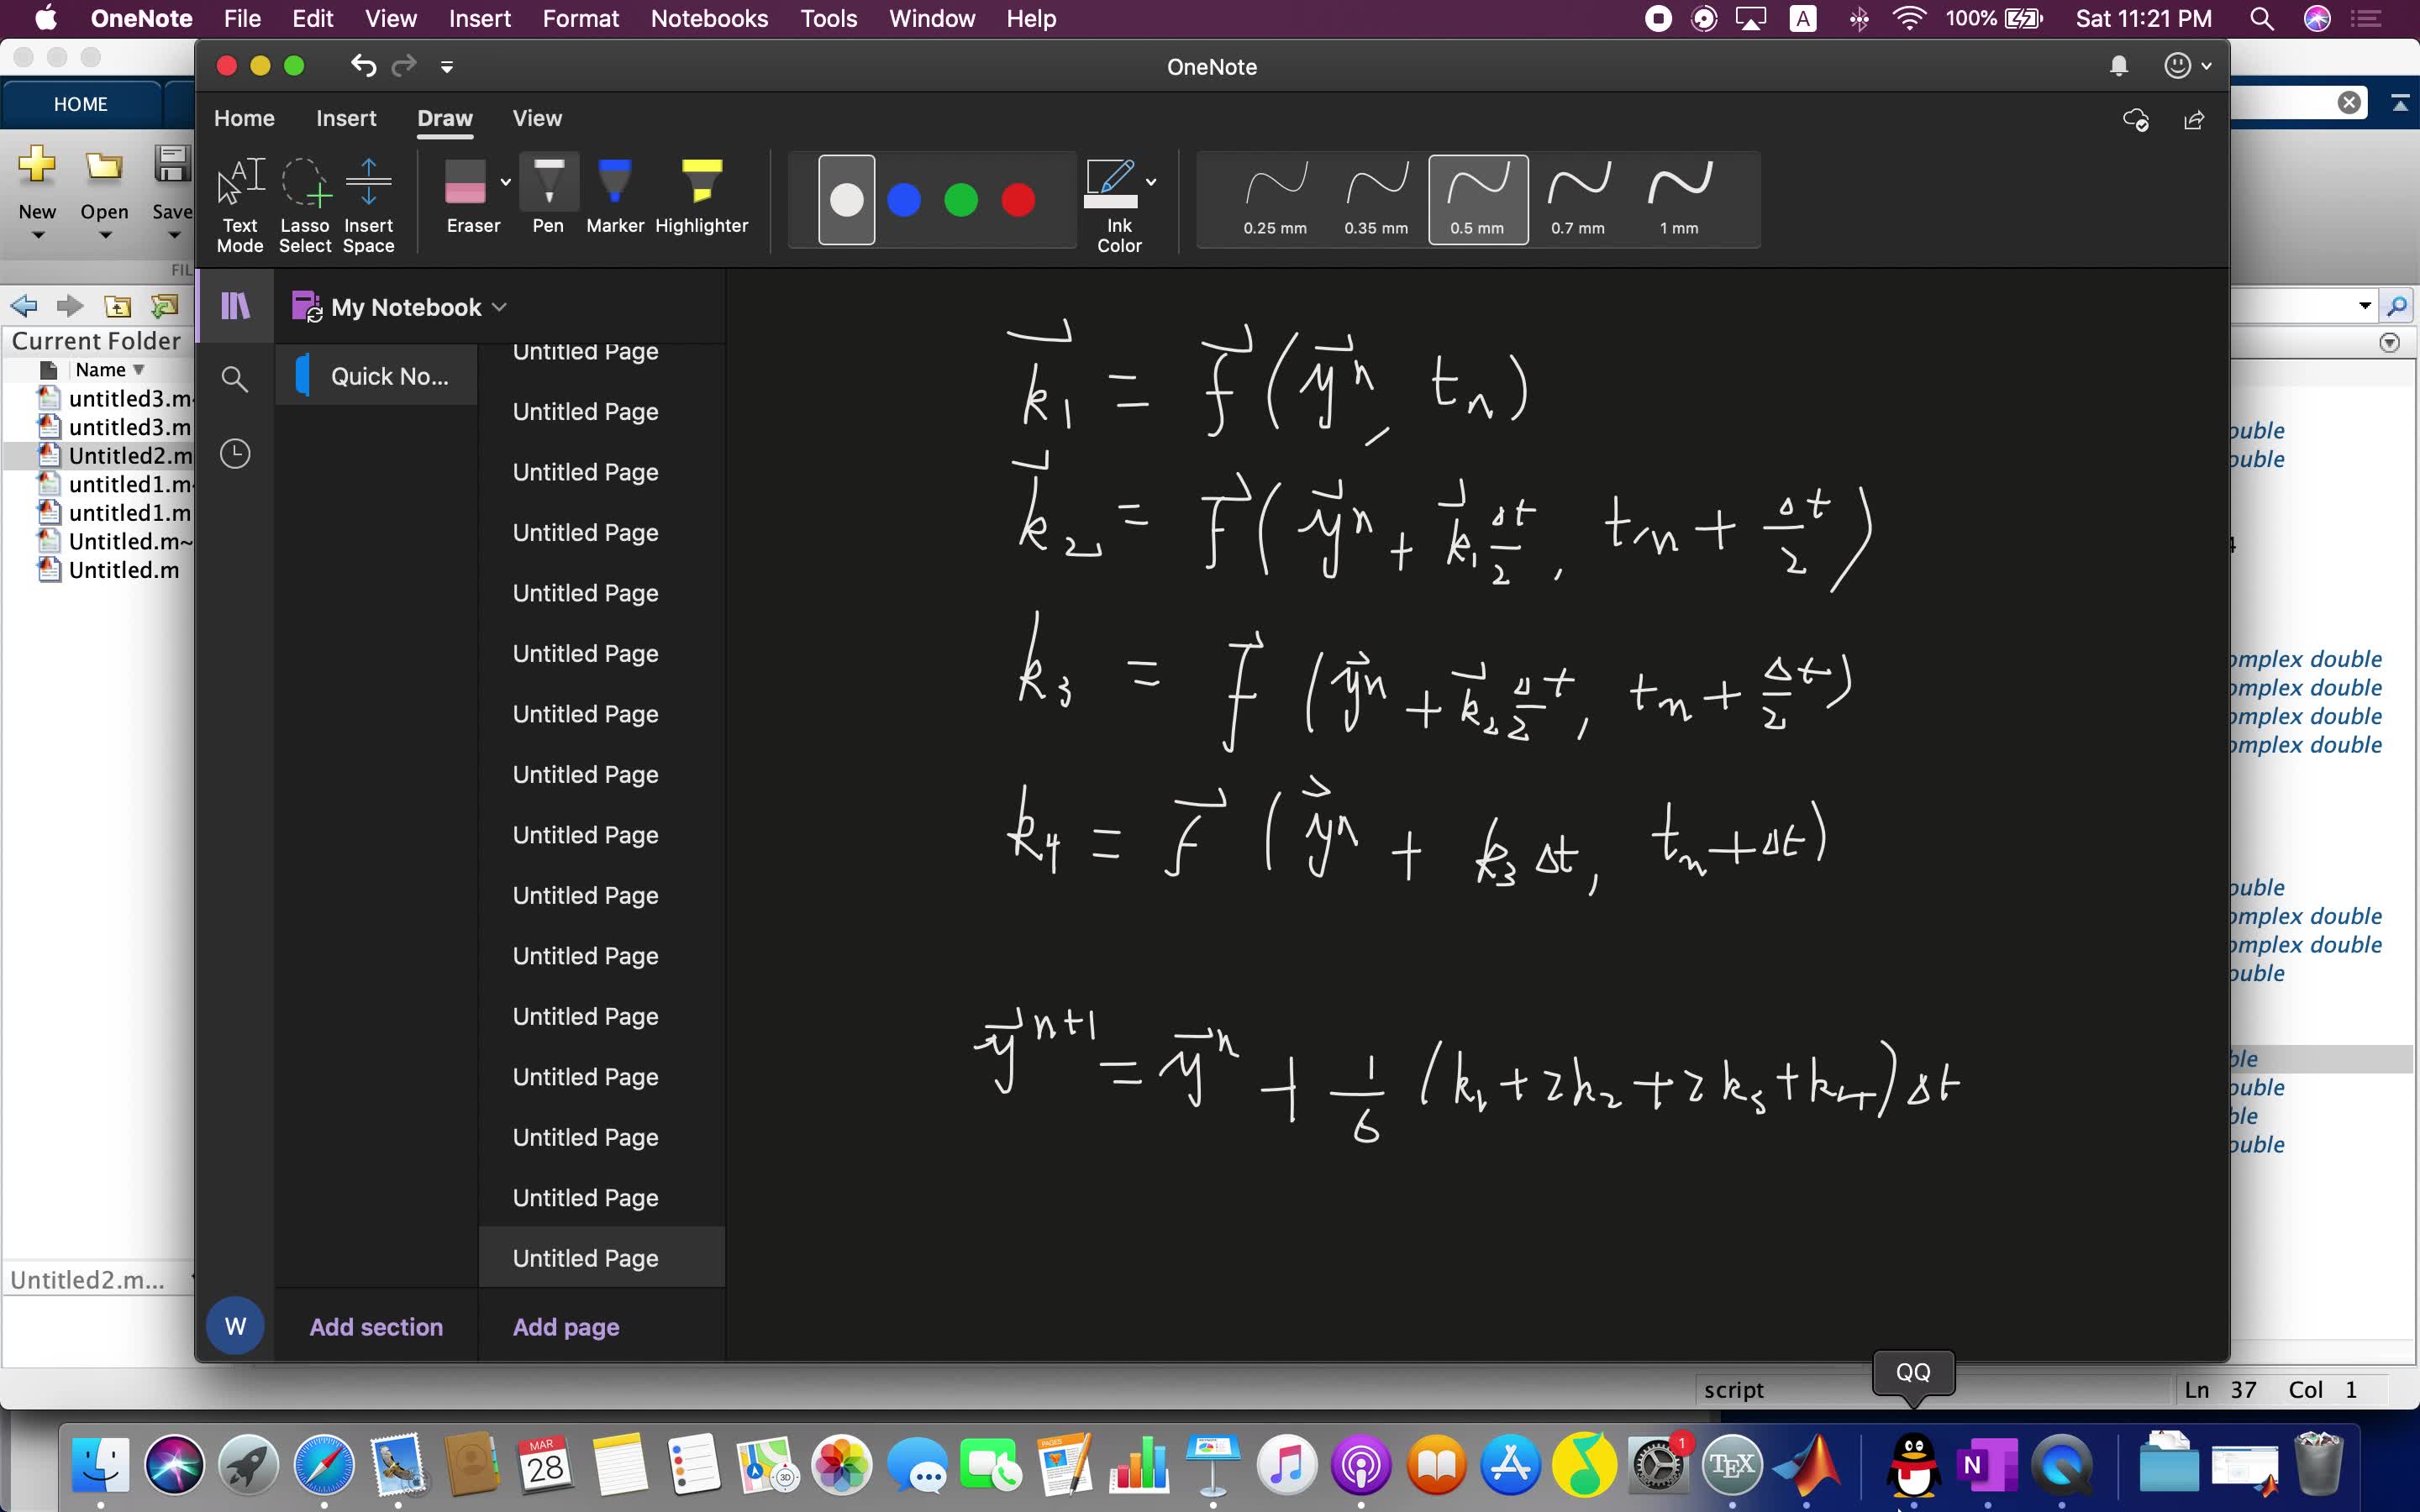2420x1512 pixels.
Task: Set pen thickness to 0.25 mm
Action: click(1275, 199)
